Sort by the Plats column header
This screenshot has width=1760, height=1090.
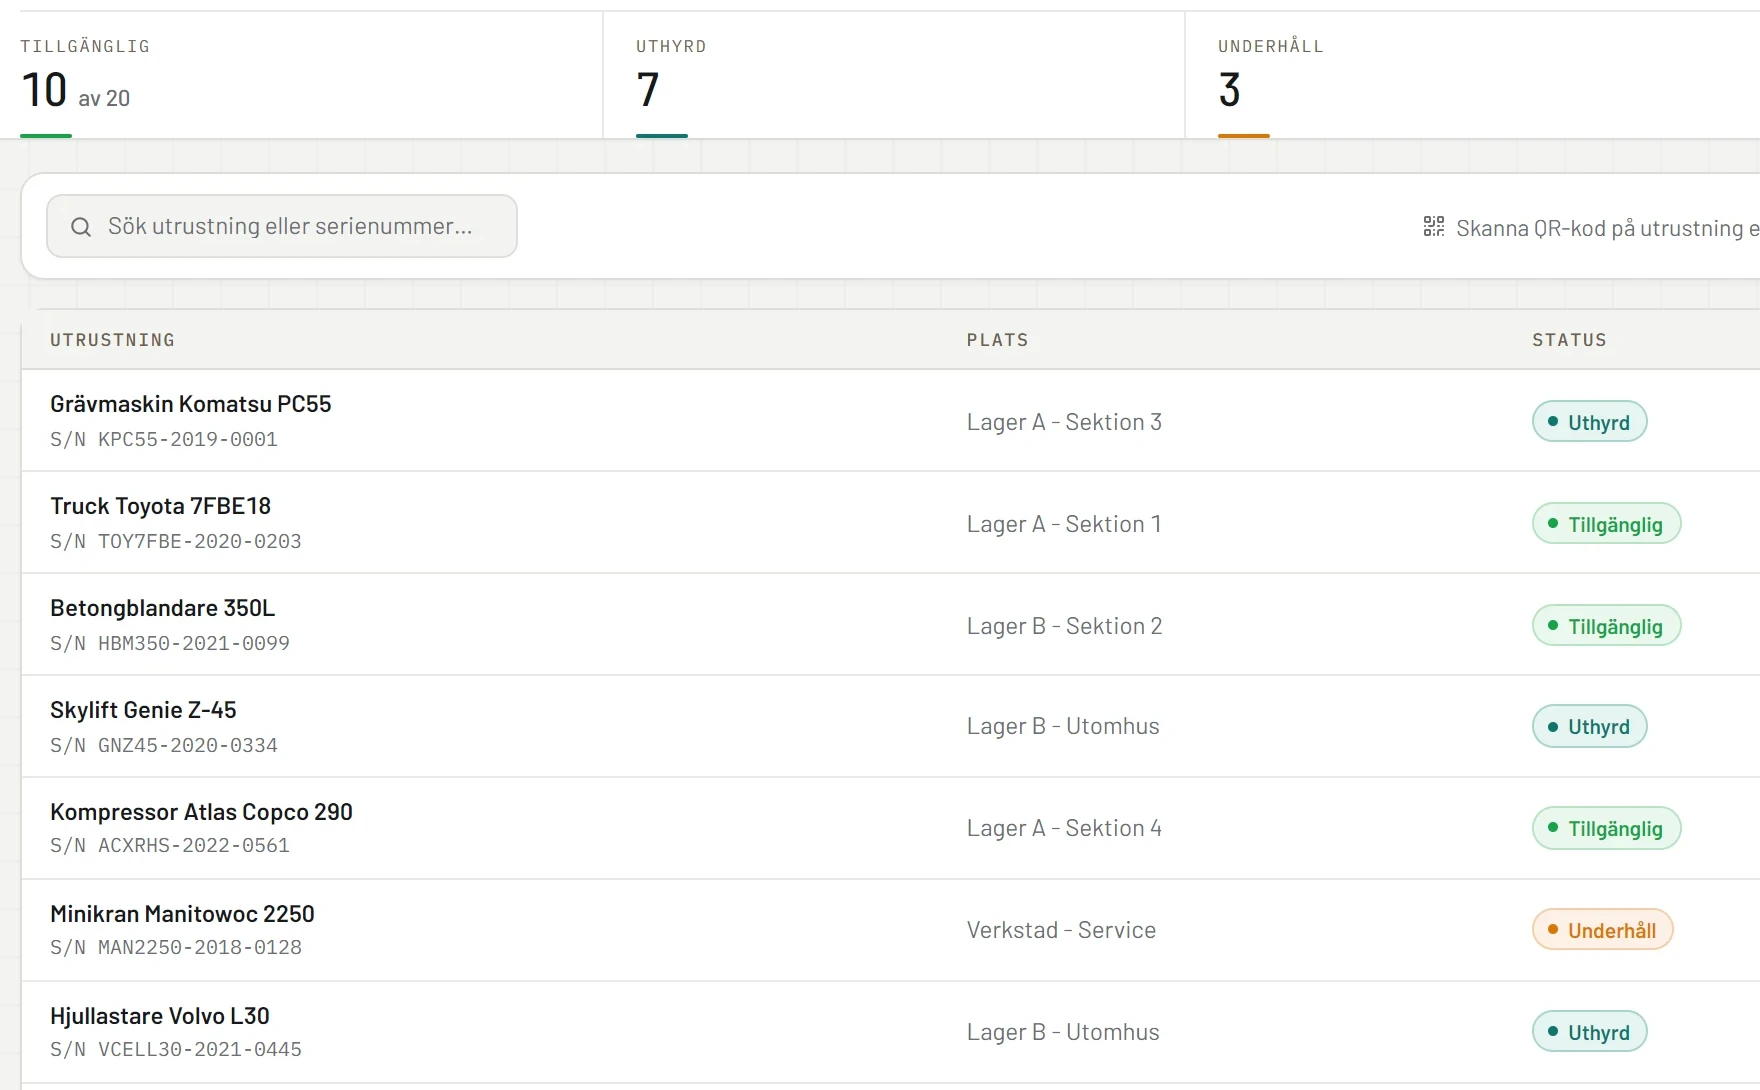(997, 340)
